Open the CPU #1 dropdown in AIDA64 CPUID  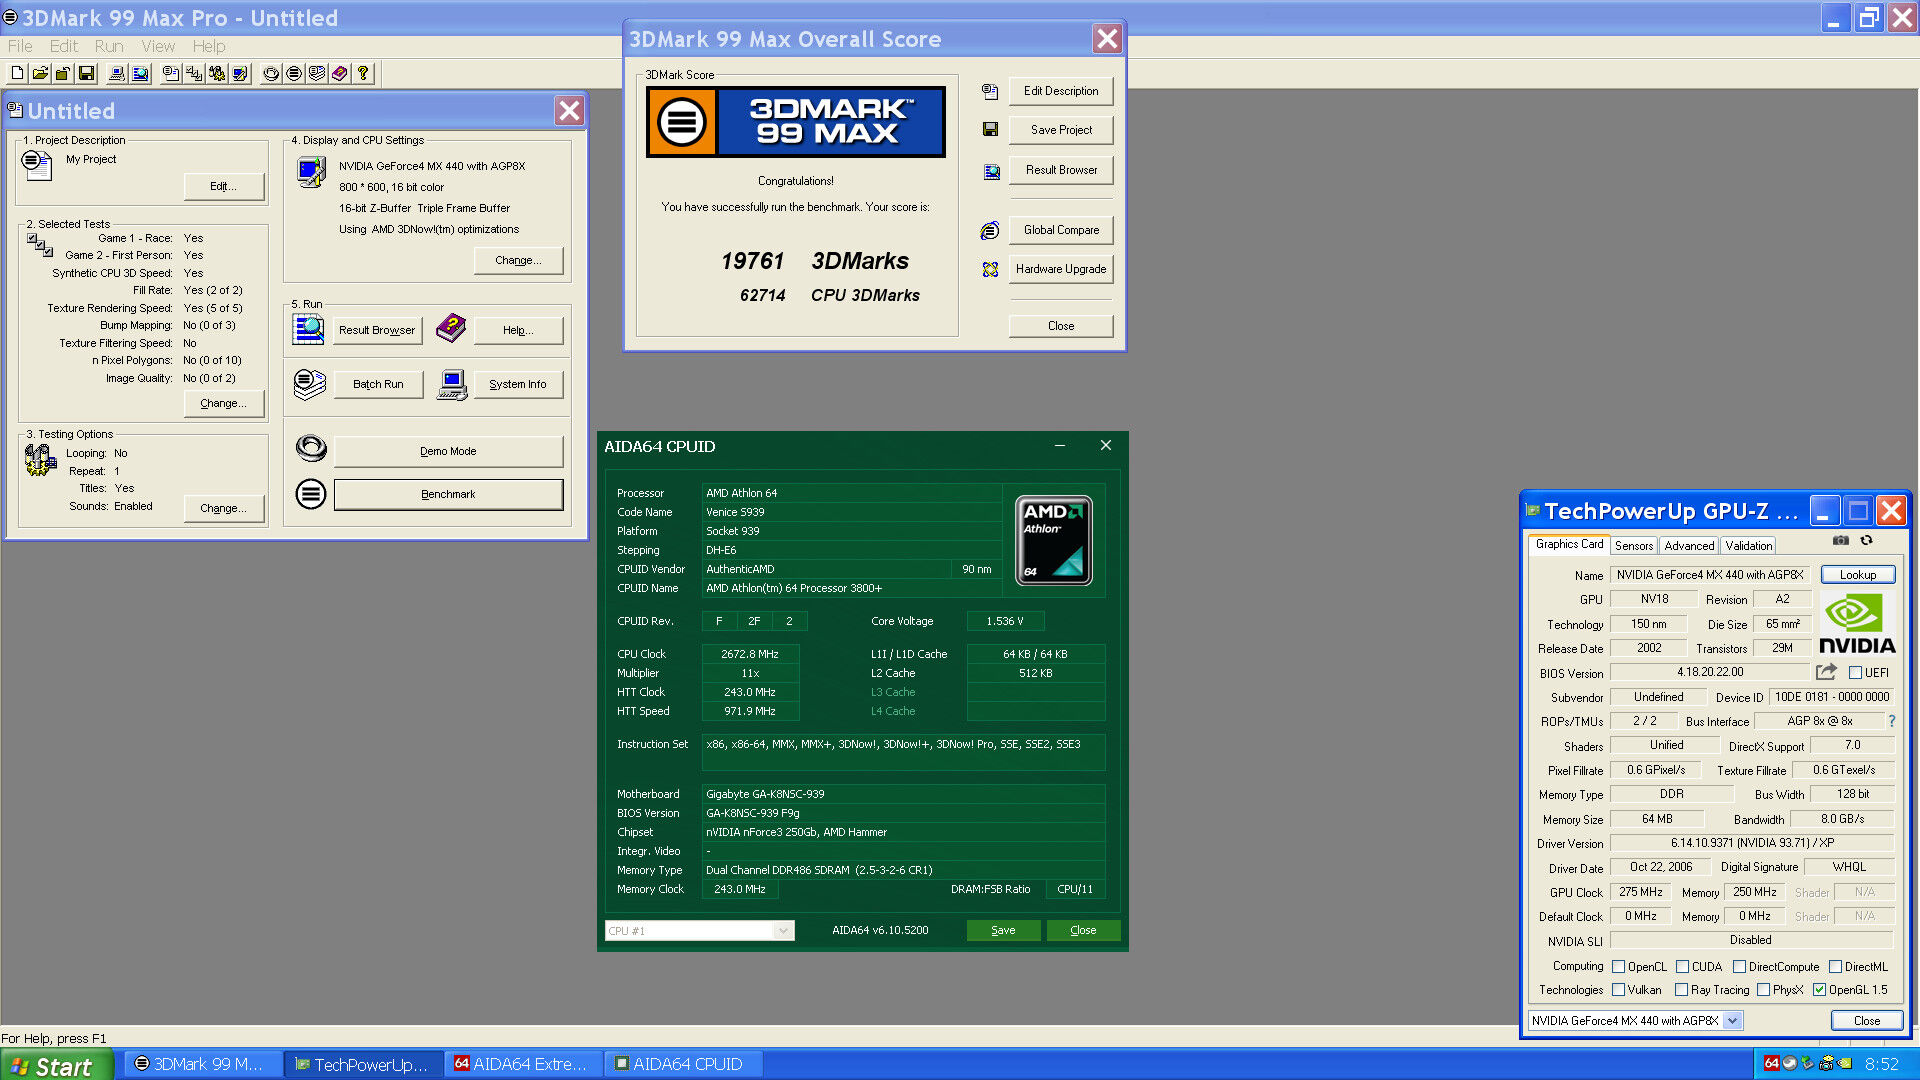point(699,930)
